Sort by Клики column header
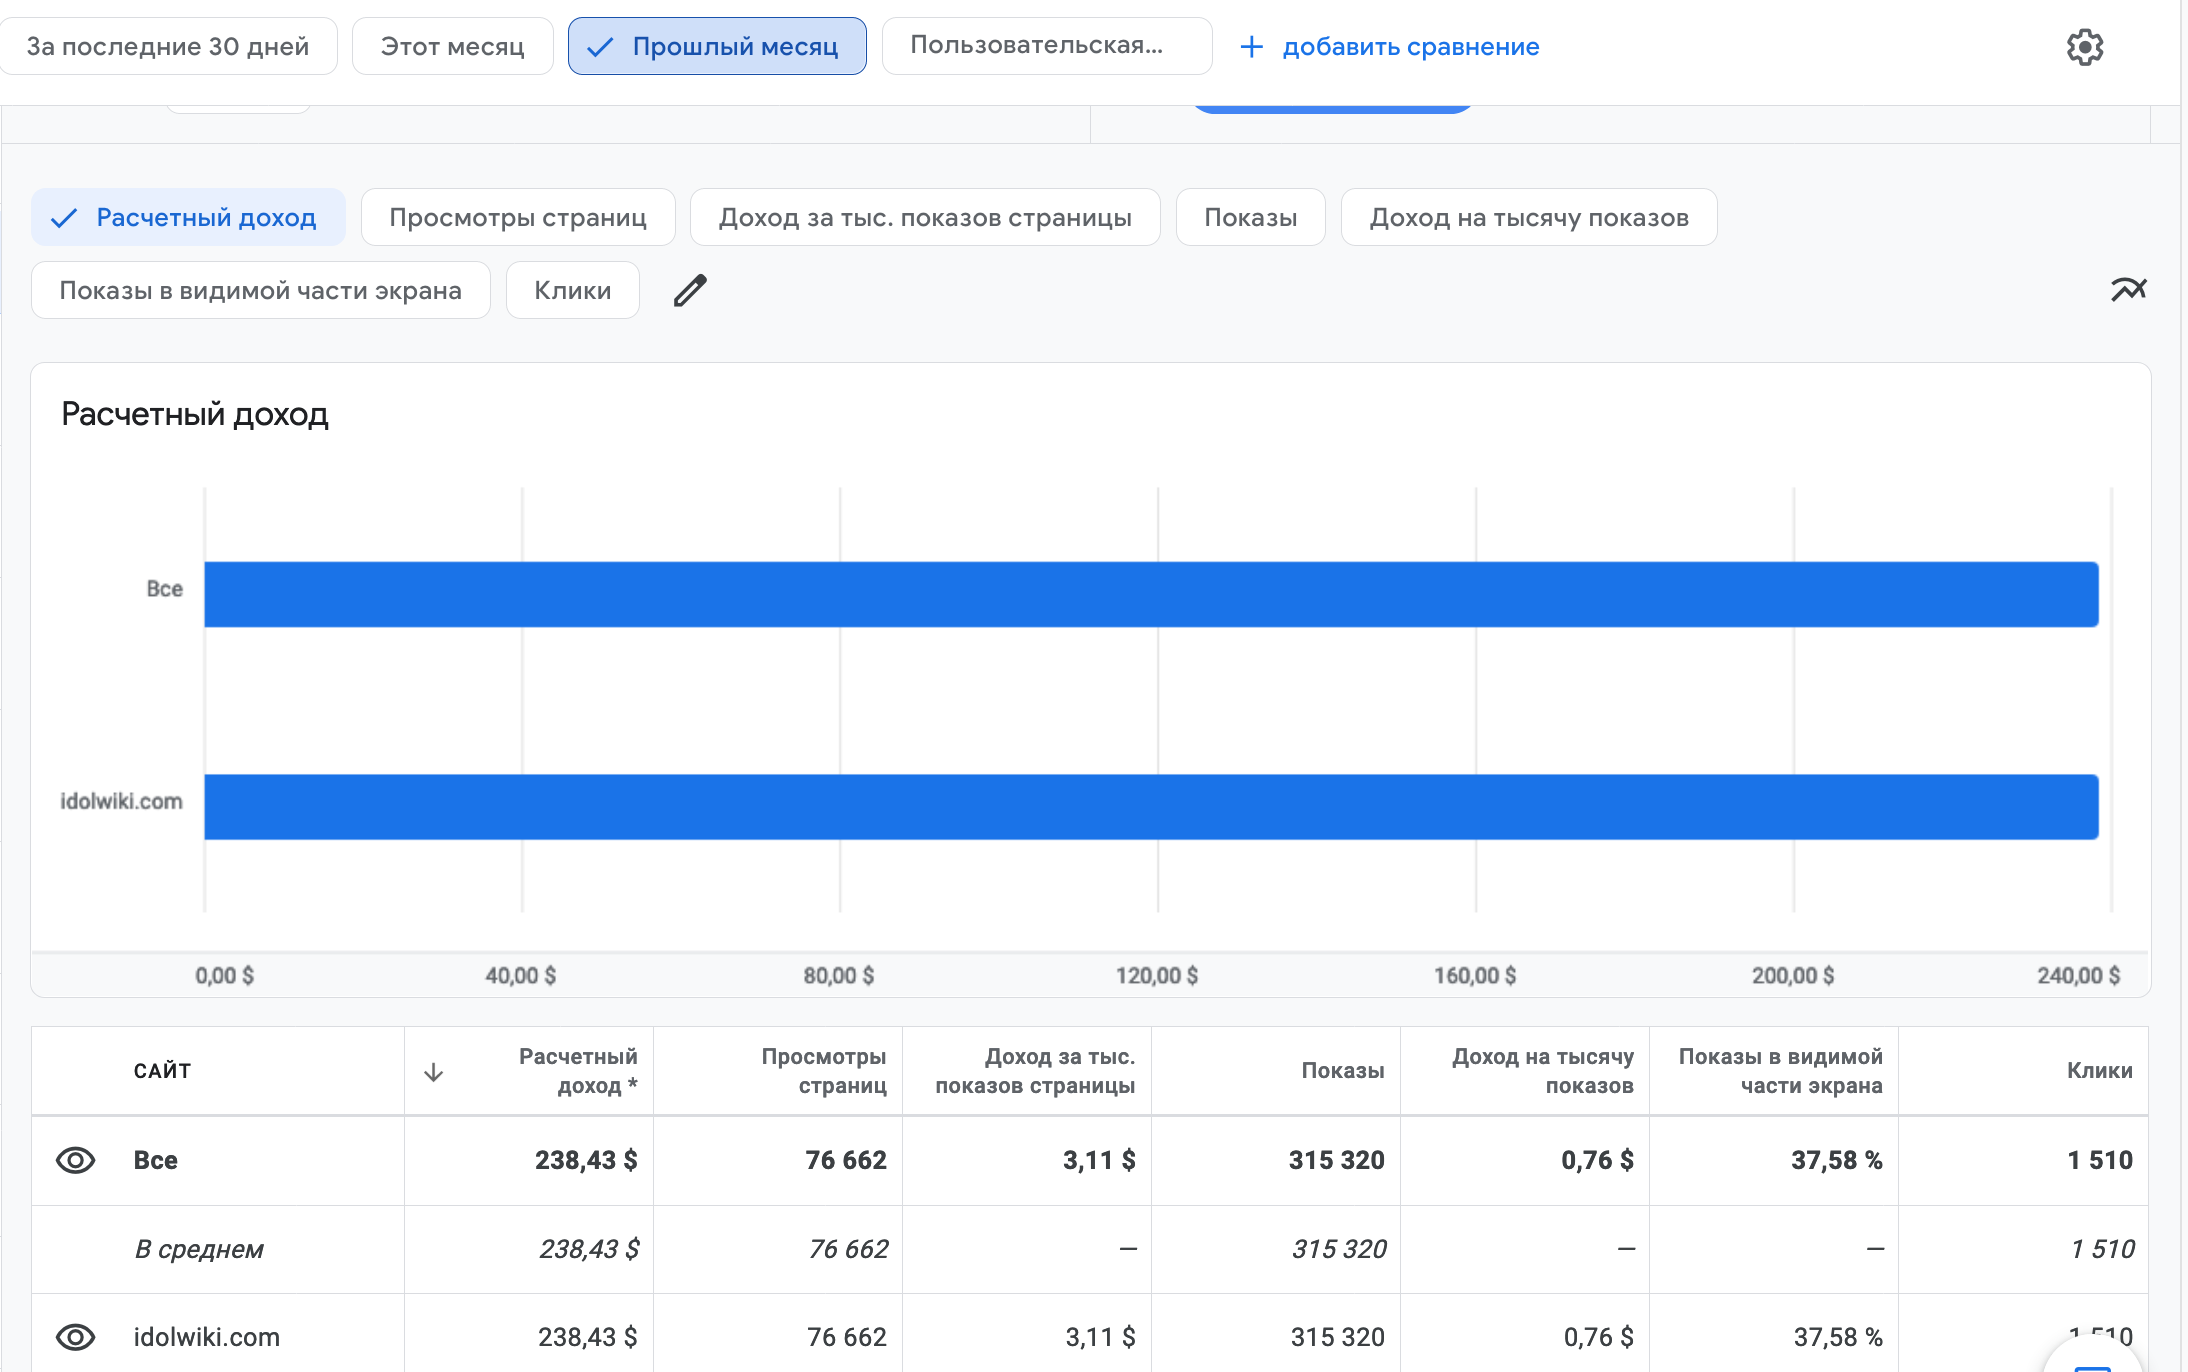The height and width of the screenshot is (1372, 2188). pyautogui.click(x=2098, y=1071)
